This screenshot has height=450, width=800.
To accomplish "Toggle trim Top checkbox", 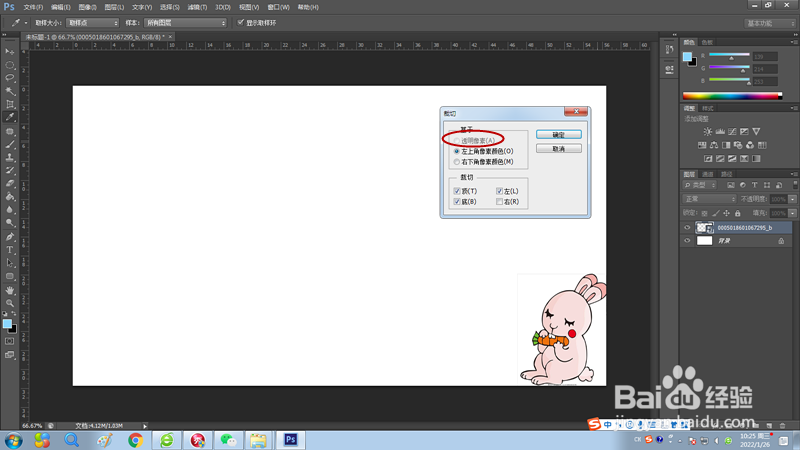I will (457, 191).
